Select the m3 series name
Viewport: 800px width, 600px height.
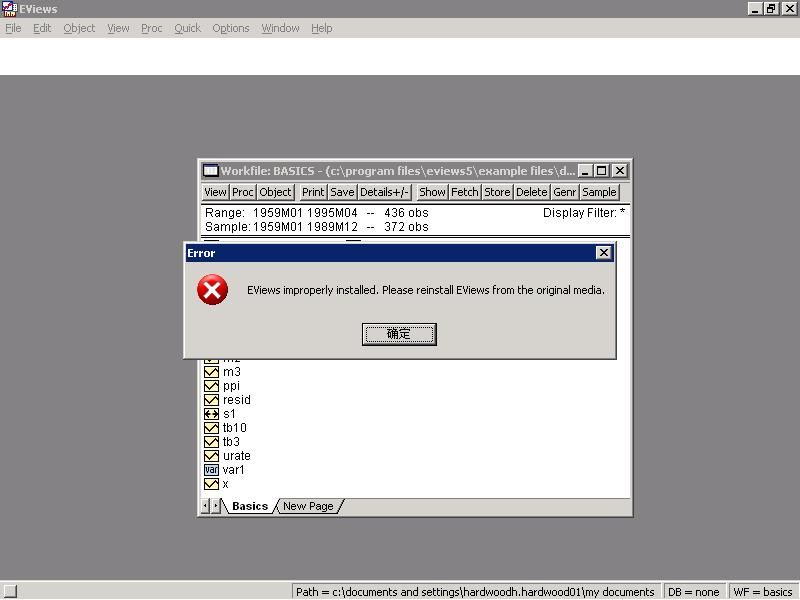point(232,372)
